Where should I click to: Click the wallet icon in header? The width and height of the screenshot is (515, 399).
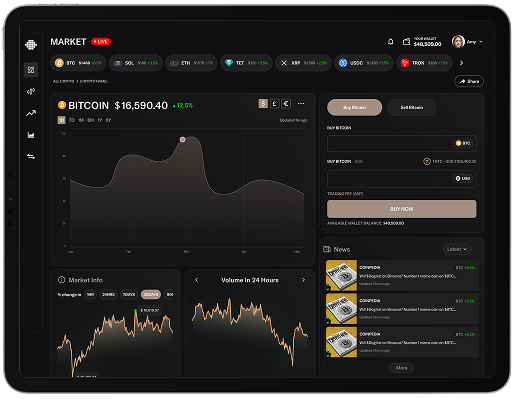(x=406, y=42)
